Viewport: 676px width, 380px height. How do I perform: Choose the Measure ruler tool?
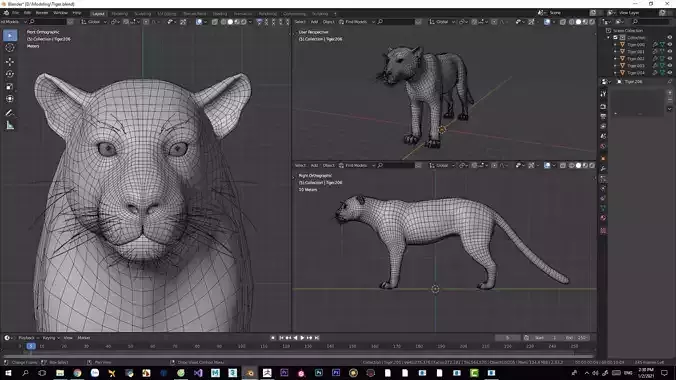pos(10,126)
